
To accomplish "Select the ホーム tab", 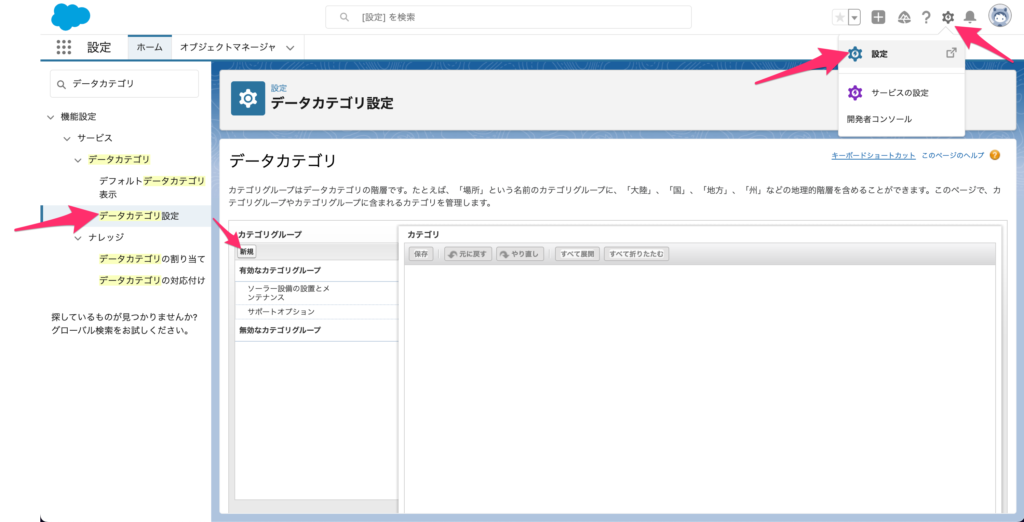I will (150, 47).
